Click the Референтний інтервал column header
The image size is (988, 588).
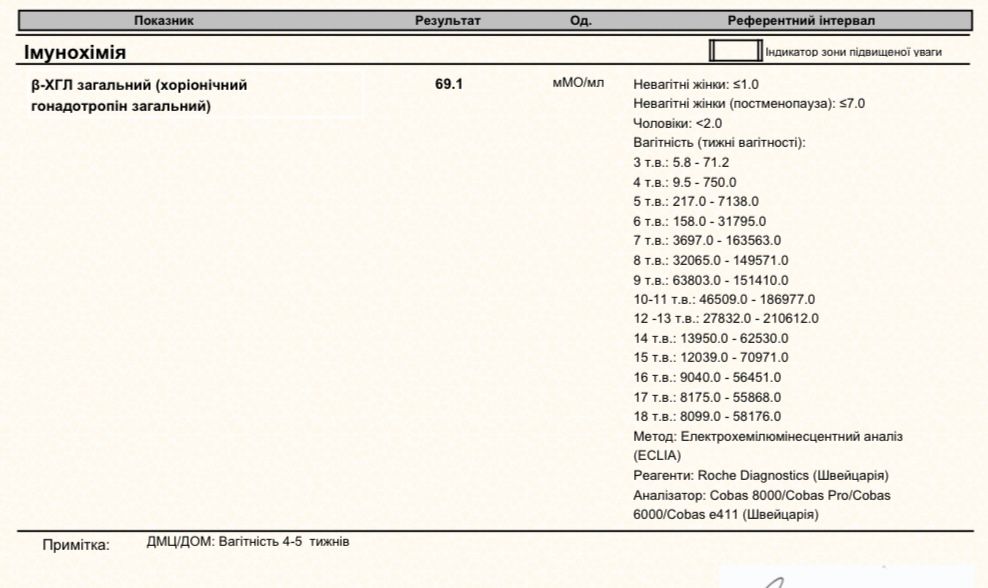tap(801, 20)
